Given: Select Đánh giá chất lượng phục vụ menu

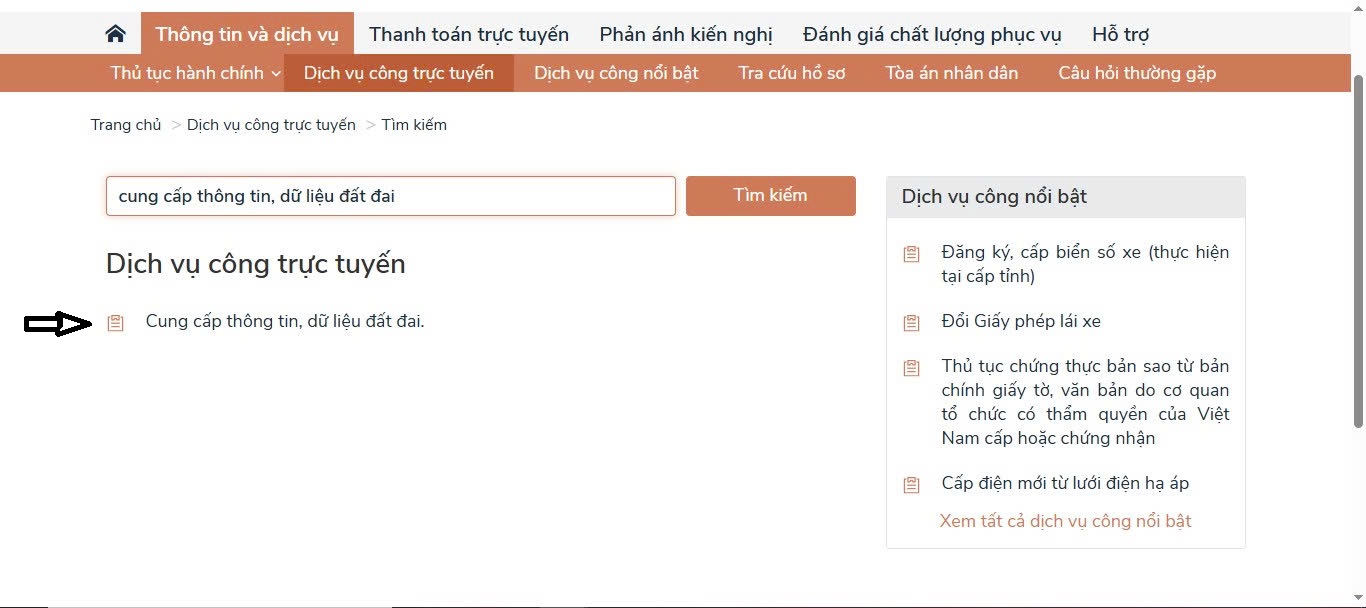Looking at the screenshot, I should tap(932, 34).
